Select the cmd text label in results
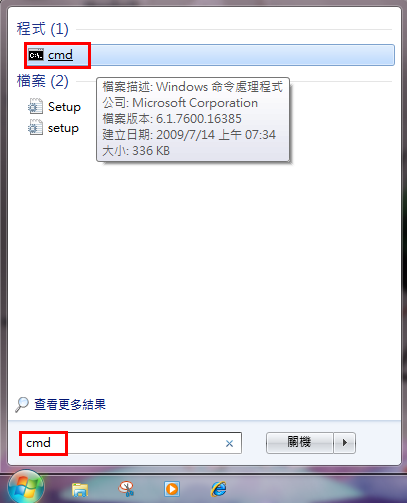This screenshot has width=407, height=503. [x=60, y=55]
